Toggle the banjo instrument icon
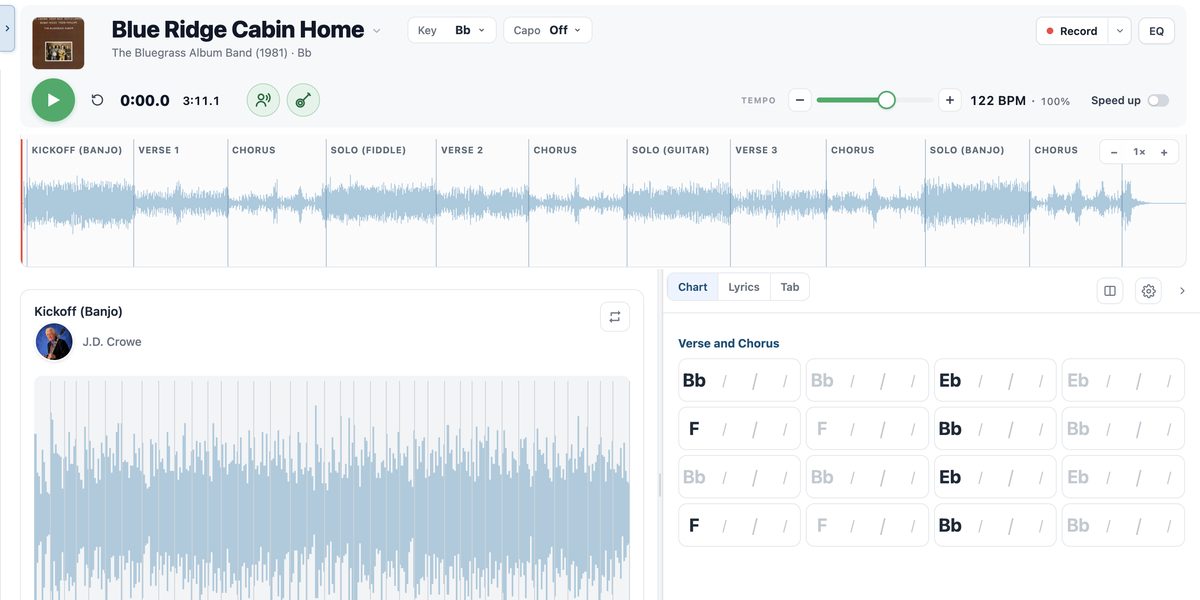Image resolution: width=1200 pixels, height=600 pixels. (303, 100)
